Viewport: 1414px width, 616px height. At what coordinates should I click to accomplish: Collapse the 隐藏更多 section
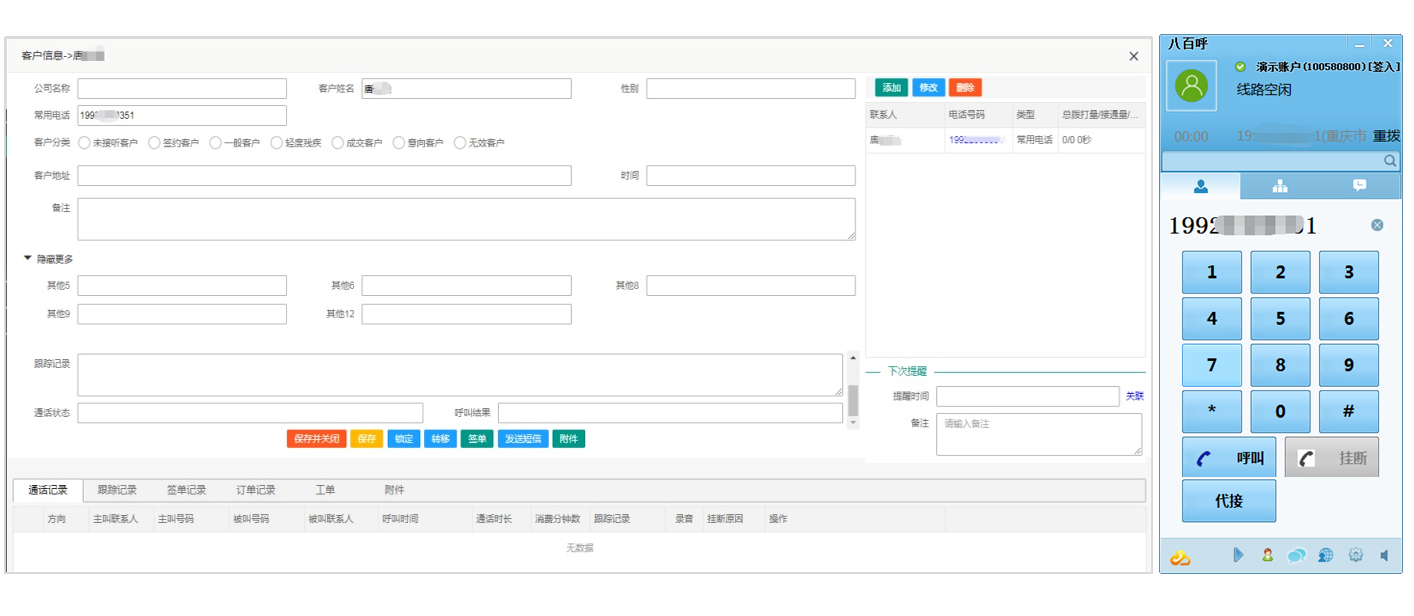tap(49, 259)
